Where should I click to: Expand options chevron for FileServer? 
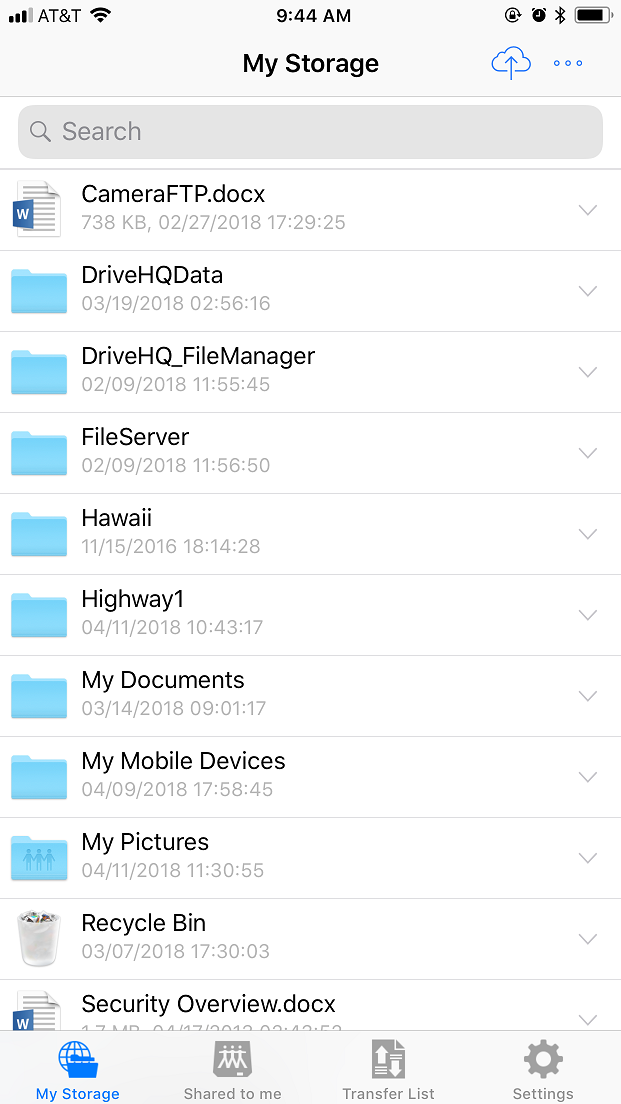pyautogui.click(x=588, y=453)
